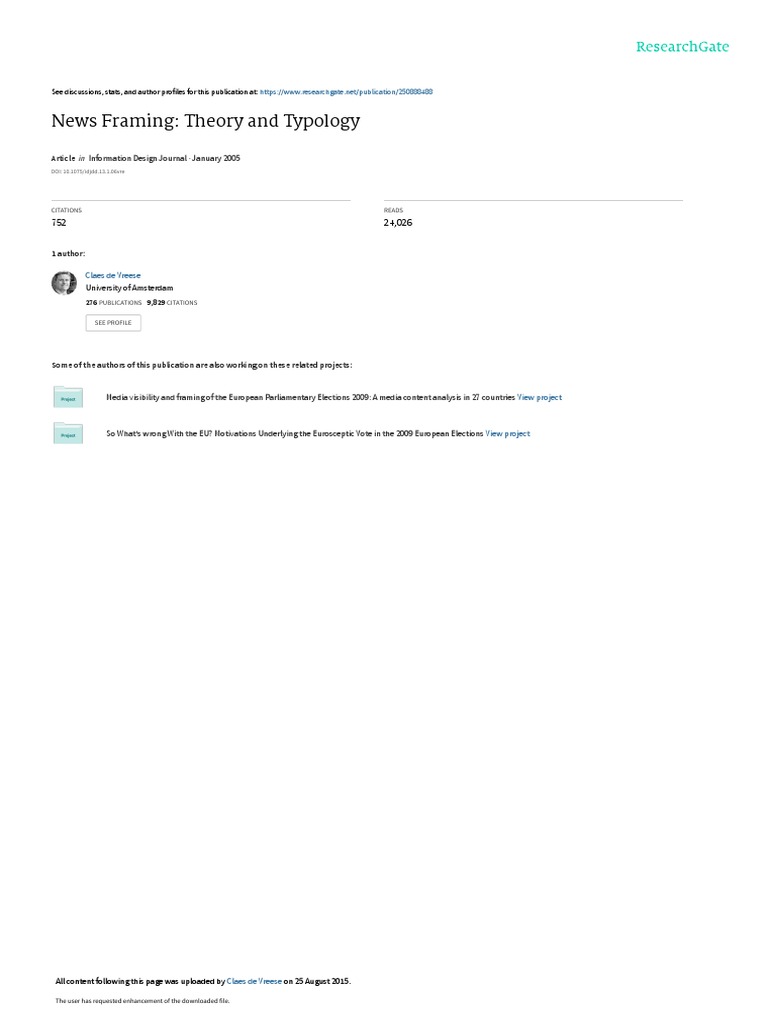768x1024 pixels.
Task: Select the title News Framing: Theory and Typology
Action: coord(206,121)
